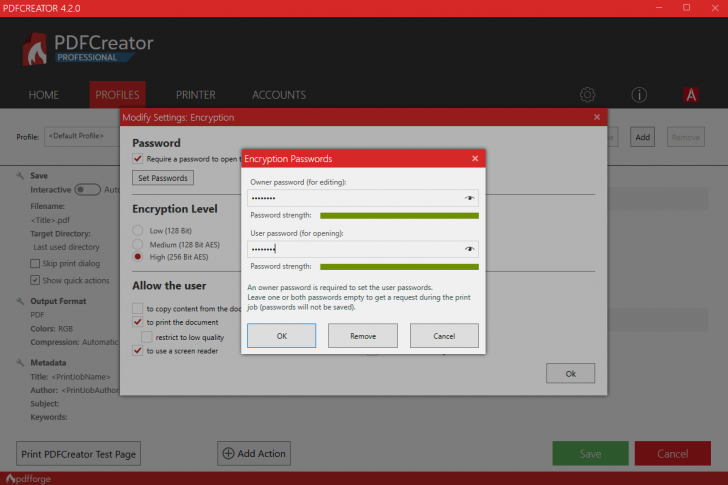
Task: Toggle restrict to low quality checkbox
Action: coord(146,337)
